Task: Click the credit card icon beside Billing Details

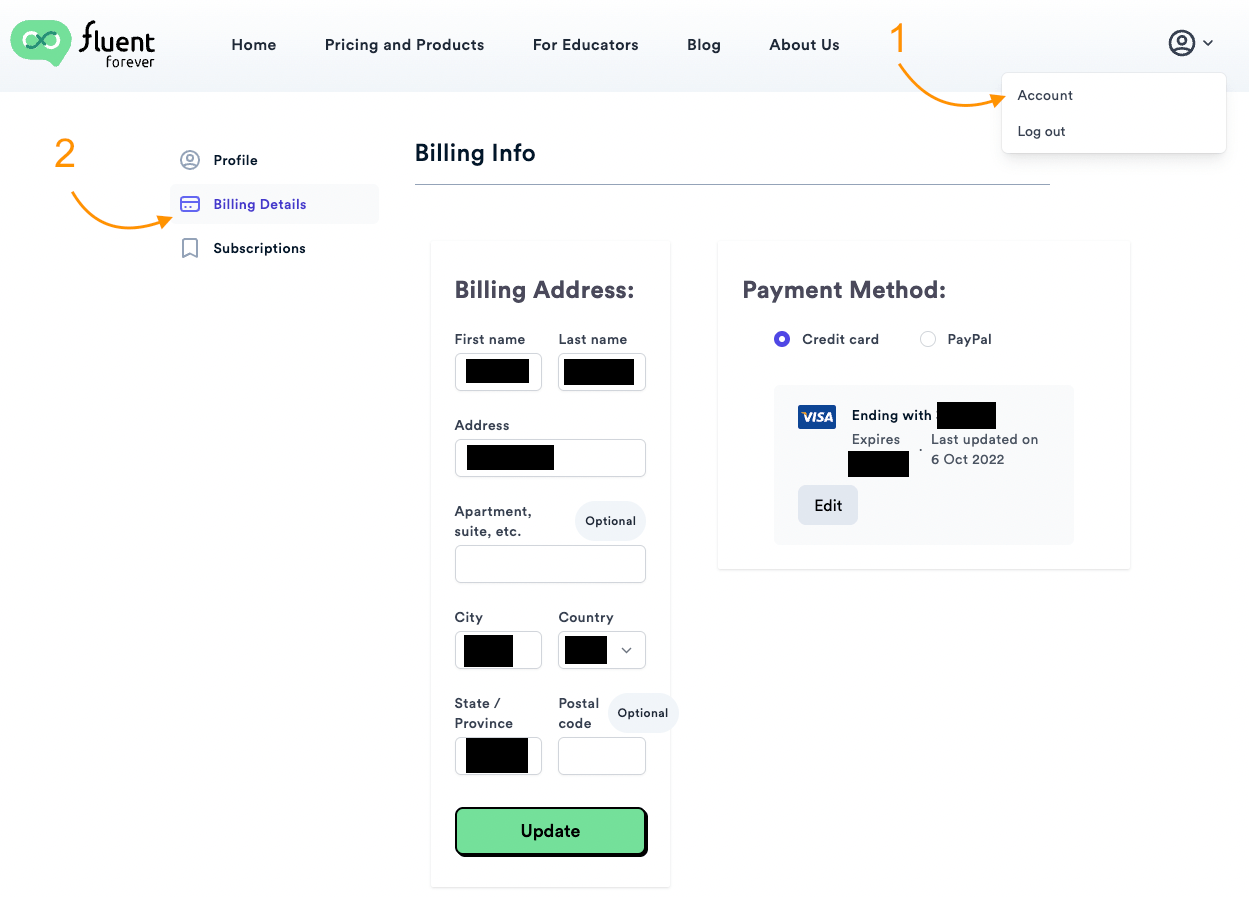Action: 190,203
